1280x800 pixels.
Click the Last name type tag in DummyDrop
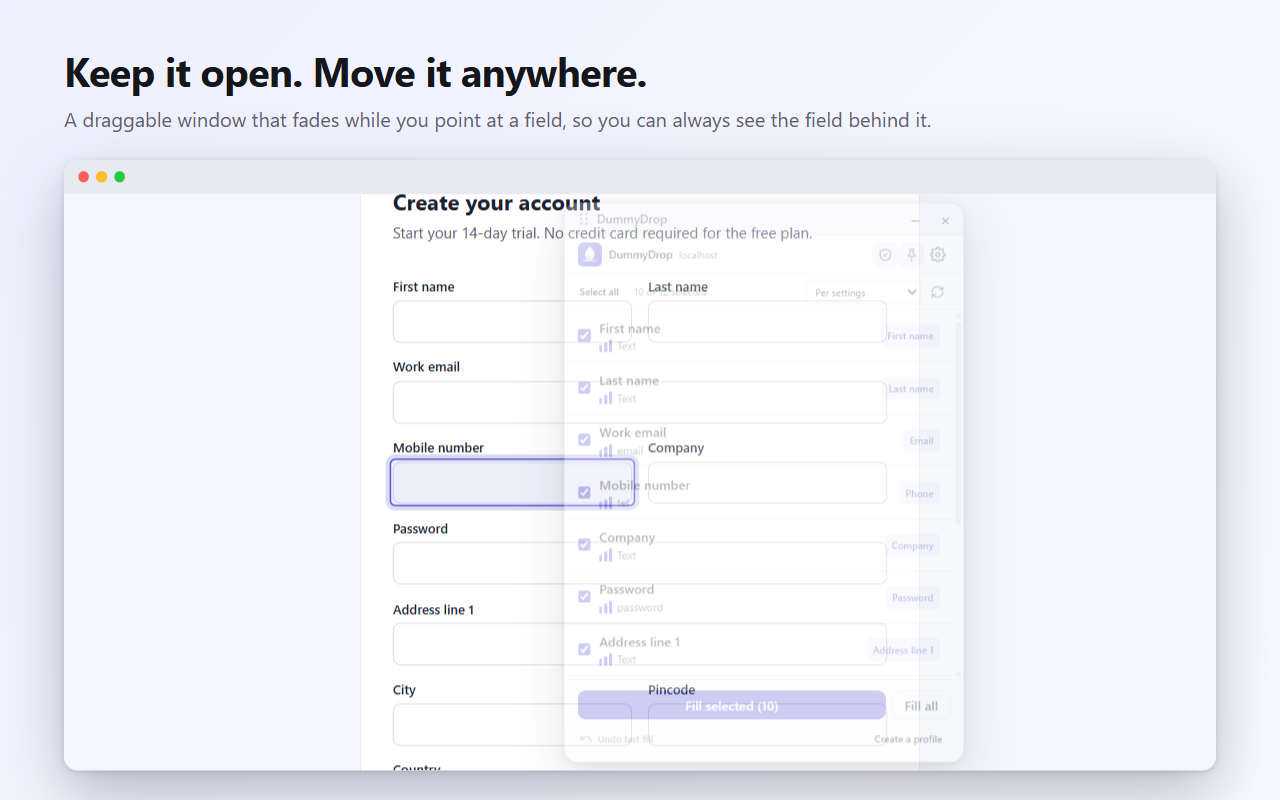(912, 389)
